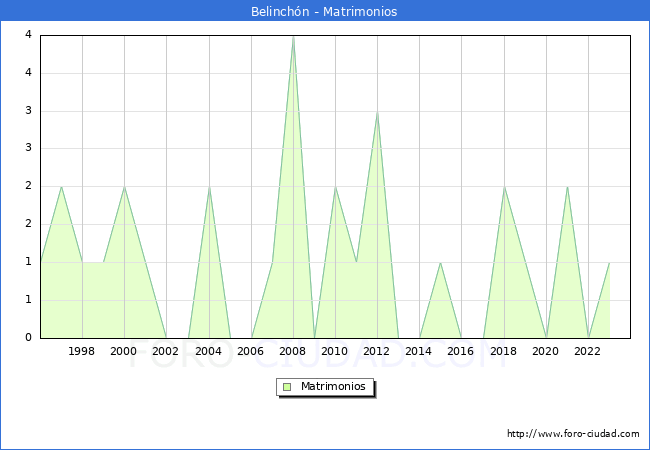Click the small 2015 peak
Viewport: 650px width, 450px height.
pyautogui.click(x=440, y=262)
